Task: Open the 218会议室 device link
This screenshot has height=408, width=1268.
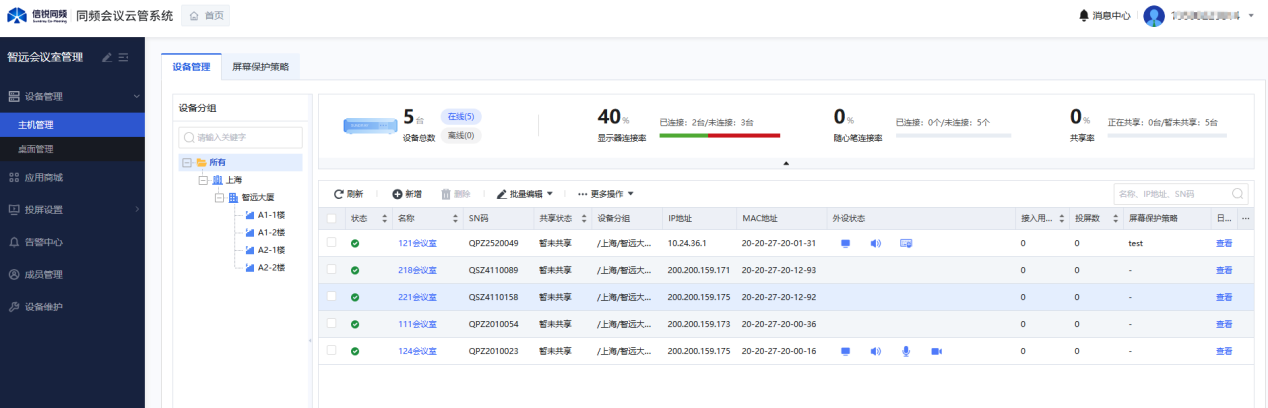Action: tap(417, 270)
